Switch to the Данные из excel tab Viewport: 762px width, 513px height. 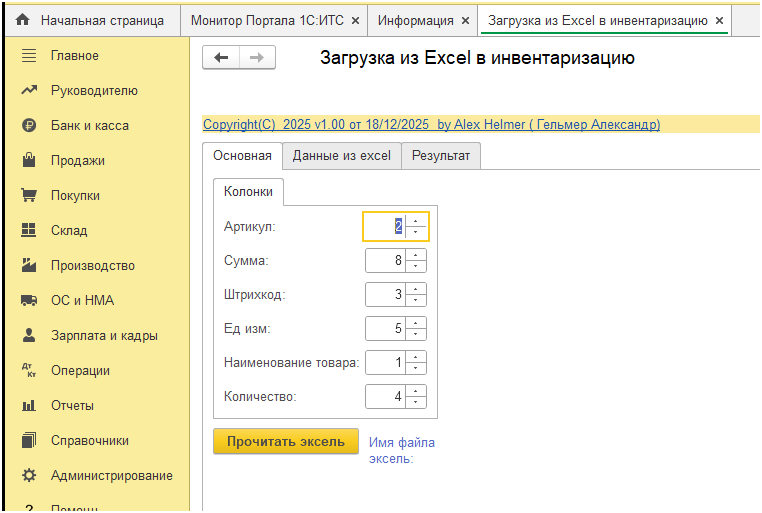tap(341, 156)
